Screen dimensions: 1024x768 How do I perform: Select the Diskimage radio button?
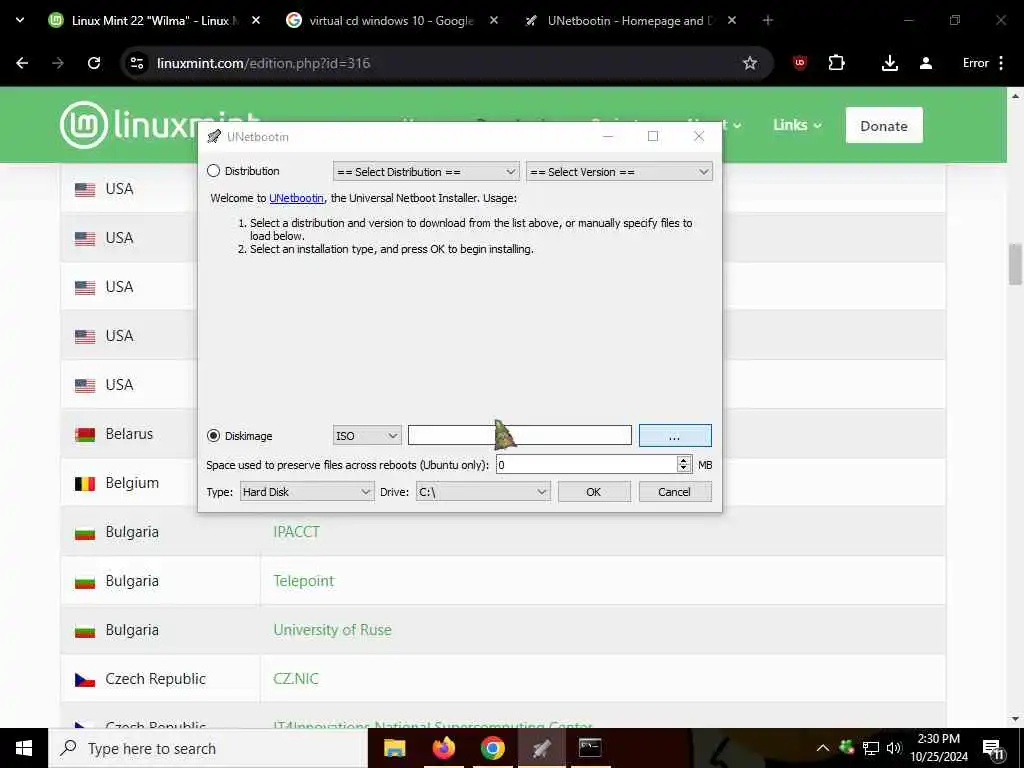point(214,436)
